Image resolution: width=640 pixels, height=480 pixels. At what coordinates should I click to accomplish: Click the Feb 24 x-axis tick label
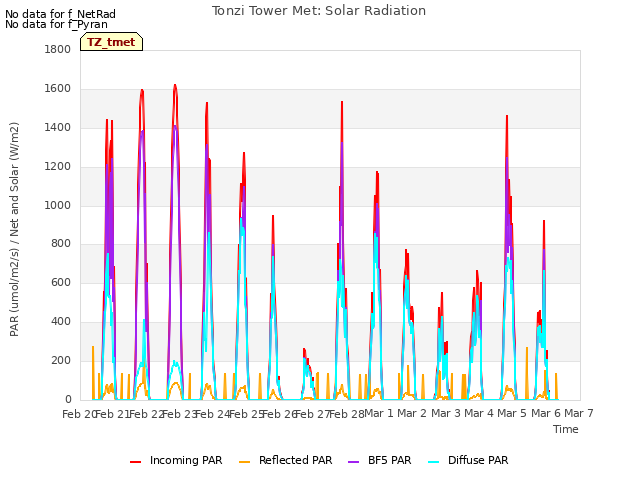(x=213, y=414)
